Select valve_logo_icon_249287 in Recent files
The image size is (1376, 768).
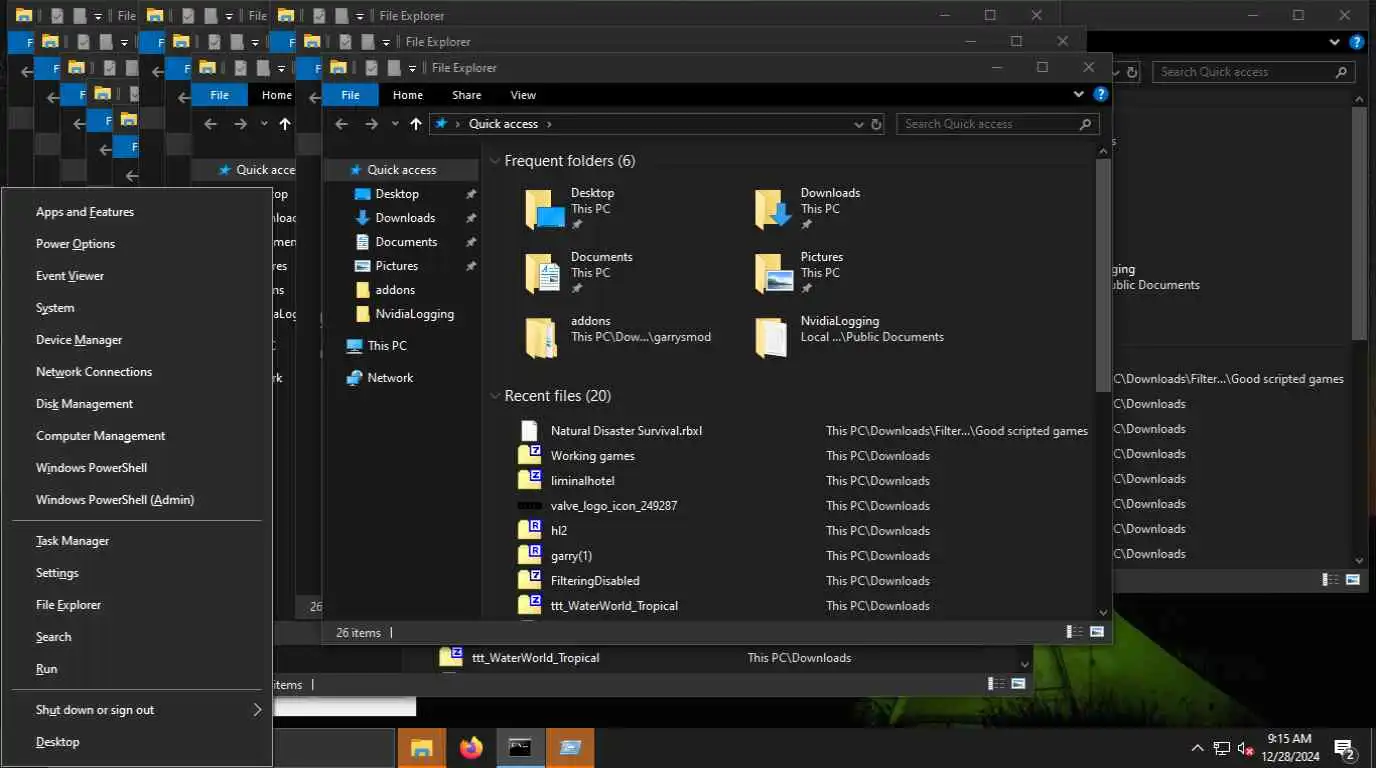click(614, 506)
